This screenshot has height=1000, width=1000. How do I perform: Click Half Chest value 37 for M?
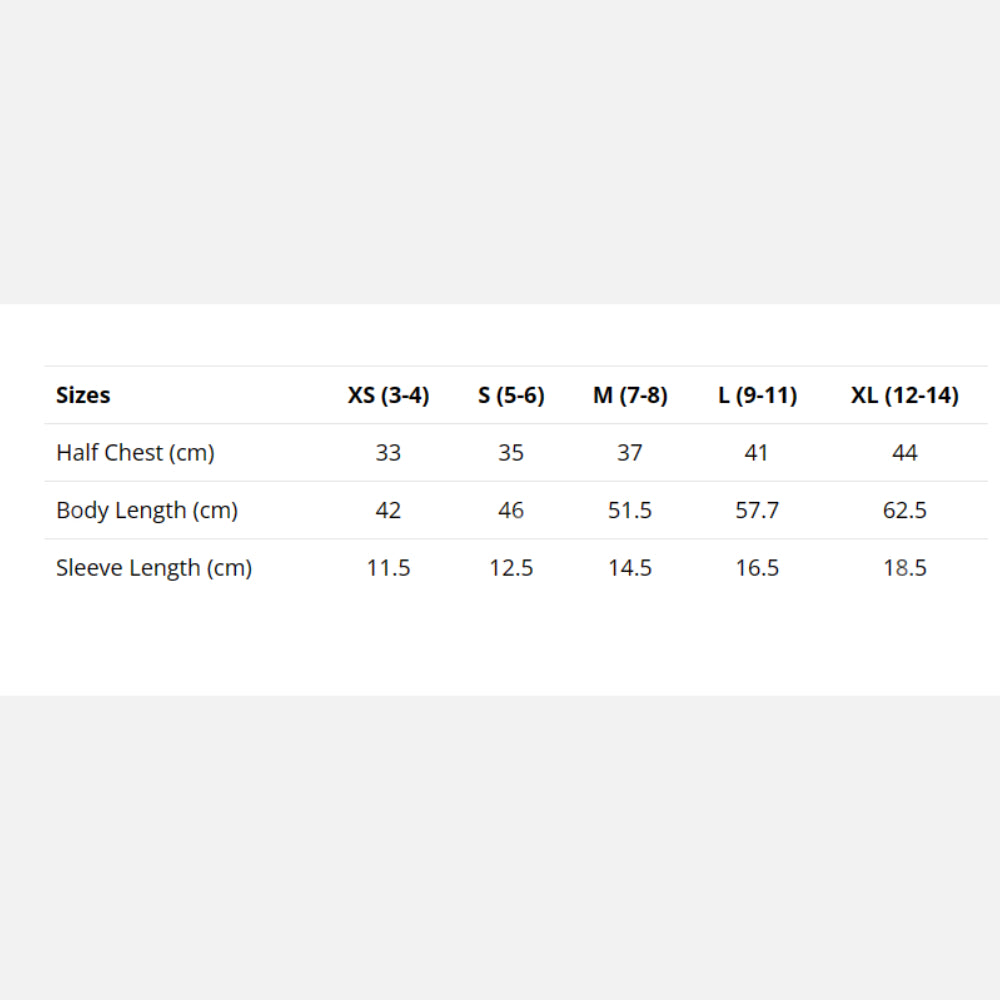point(630,453)
